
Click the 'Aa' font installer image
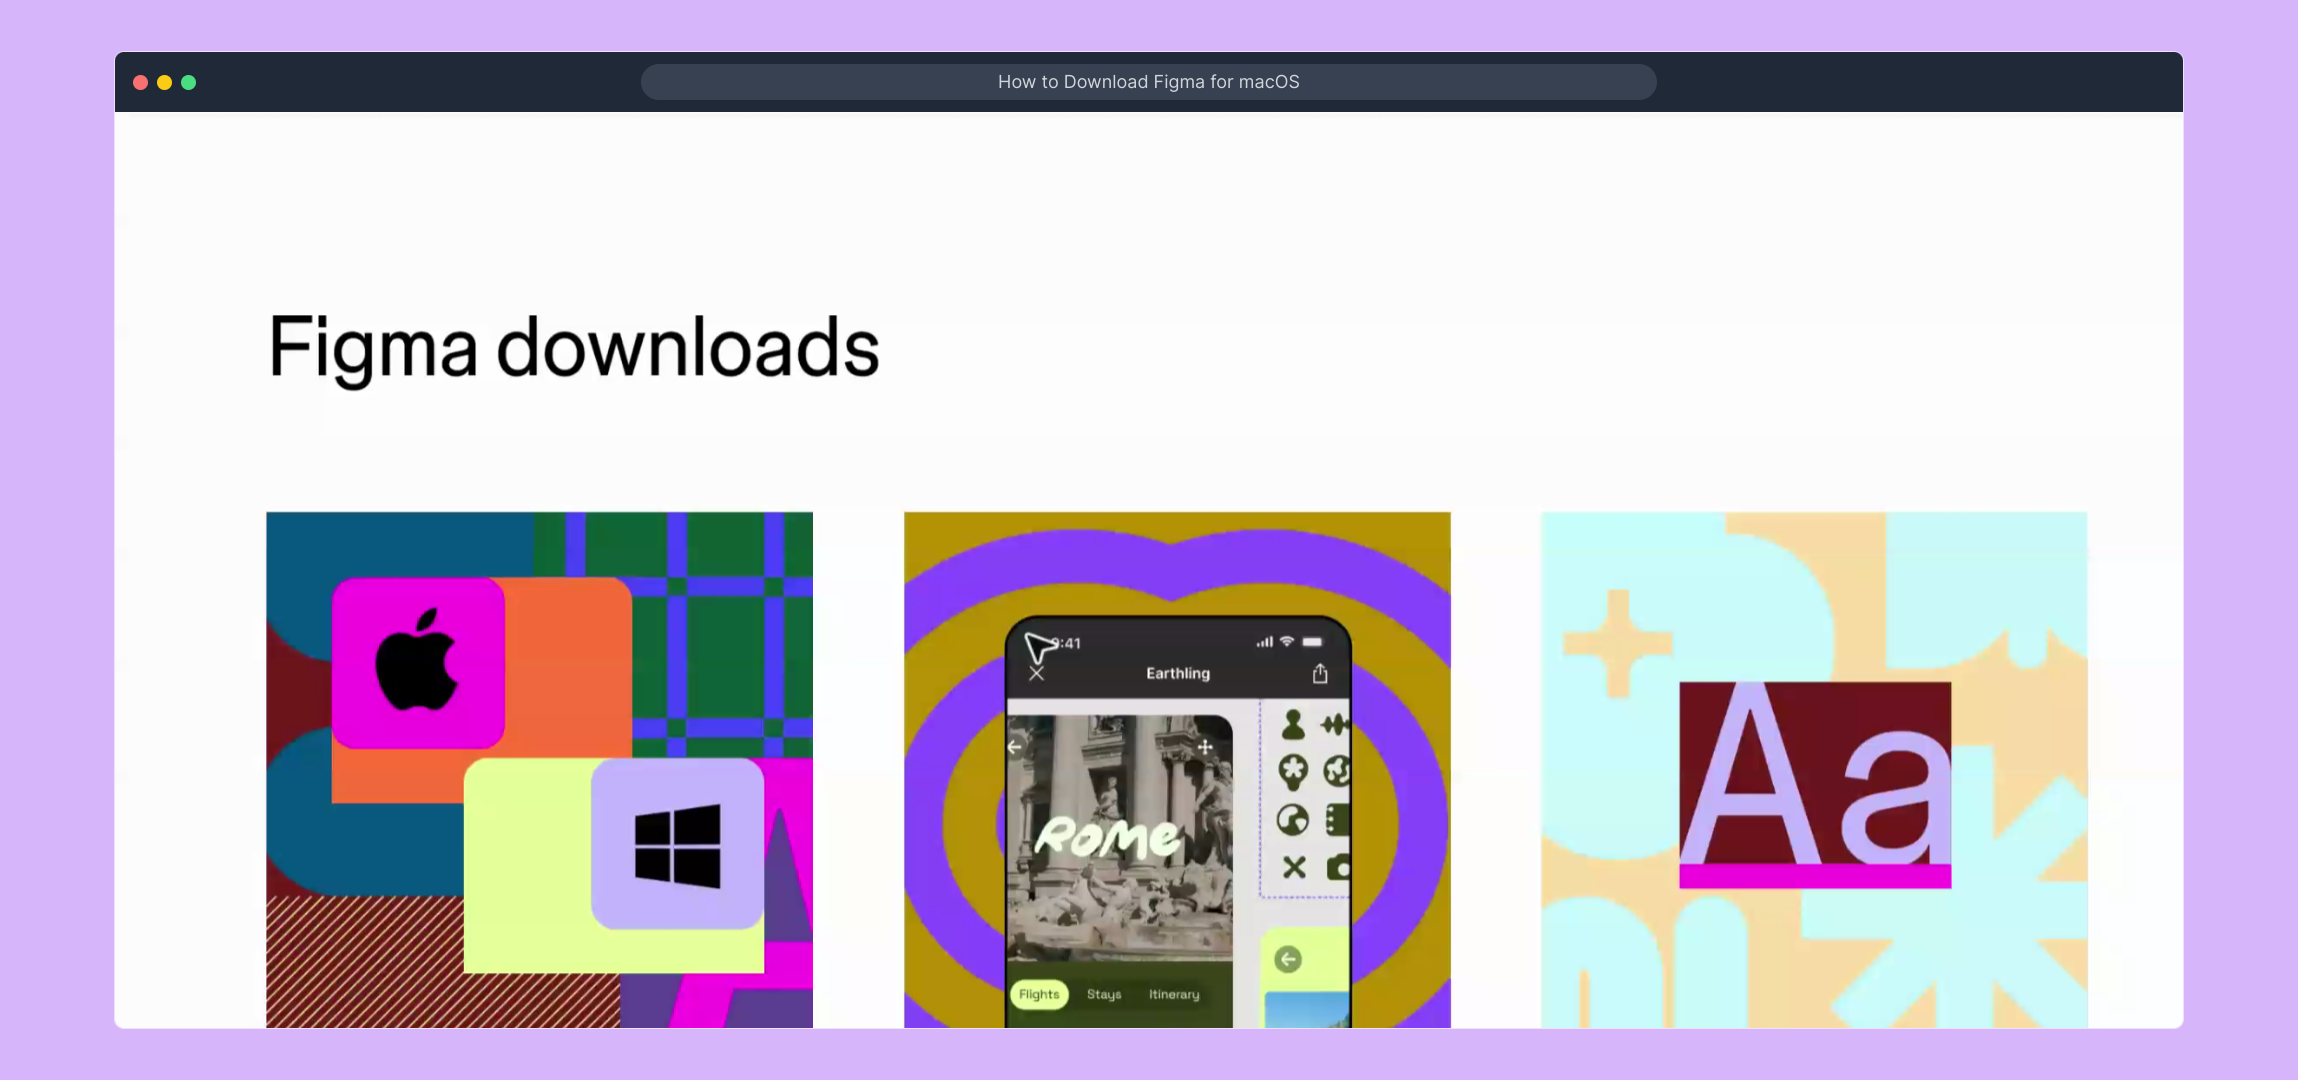[x=1814, y=784]
